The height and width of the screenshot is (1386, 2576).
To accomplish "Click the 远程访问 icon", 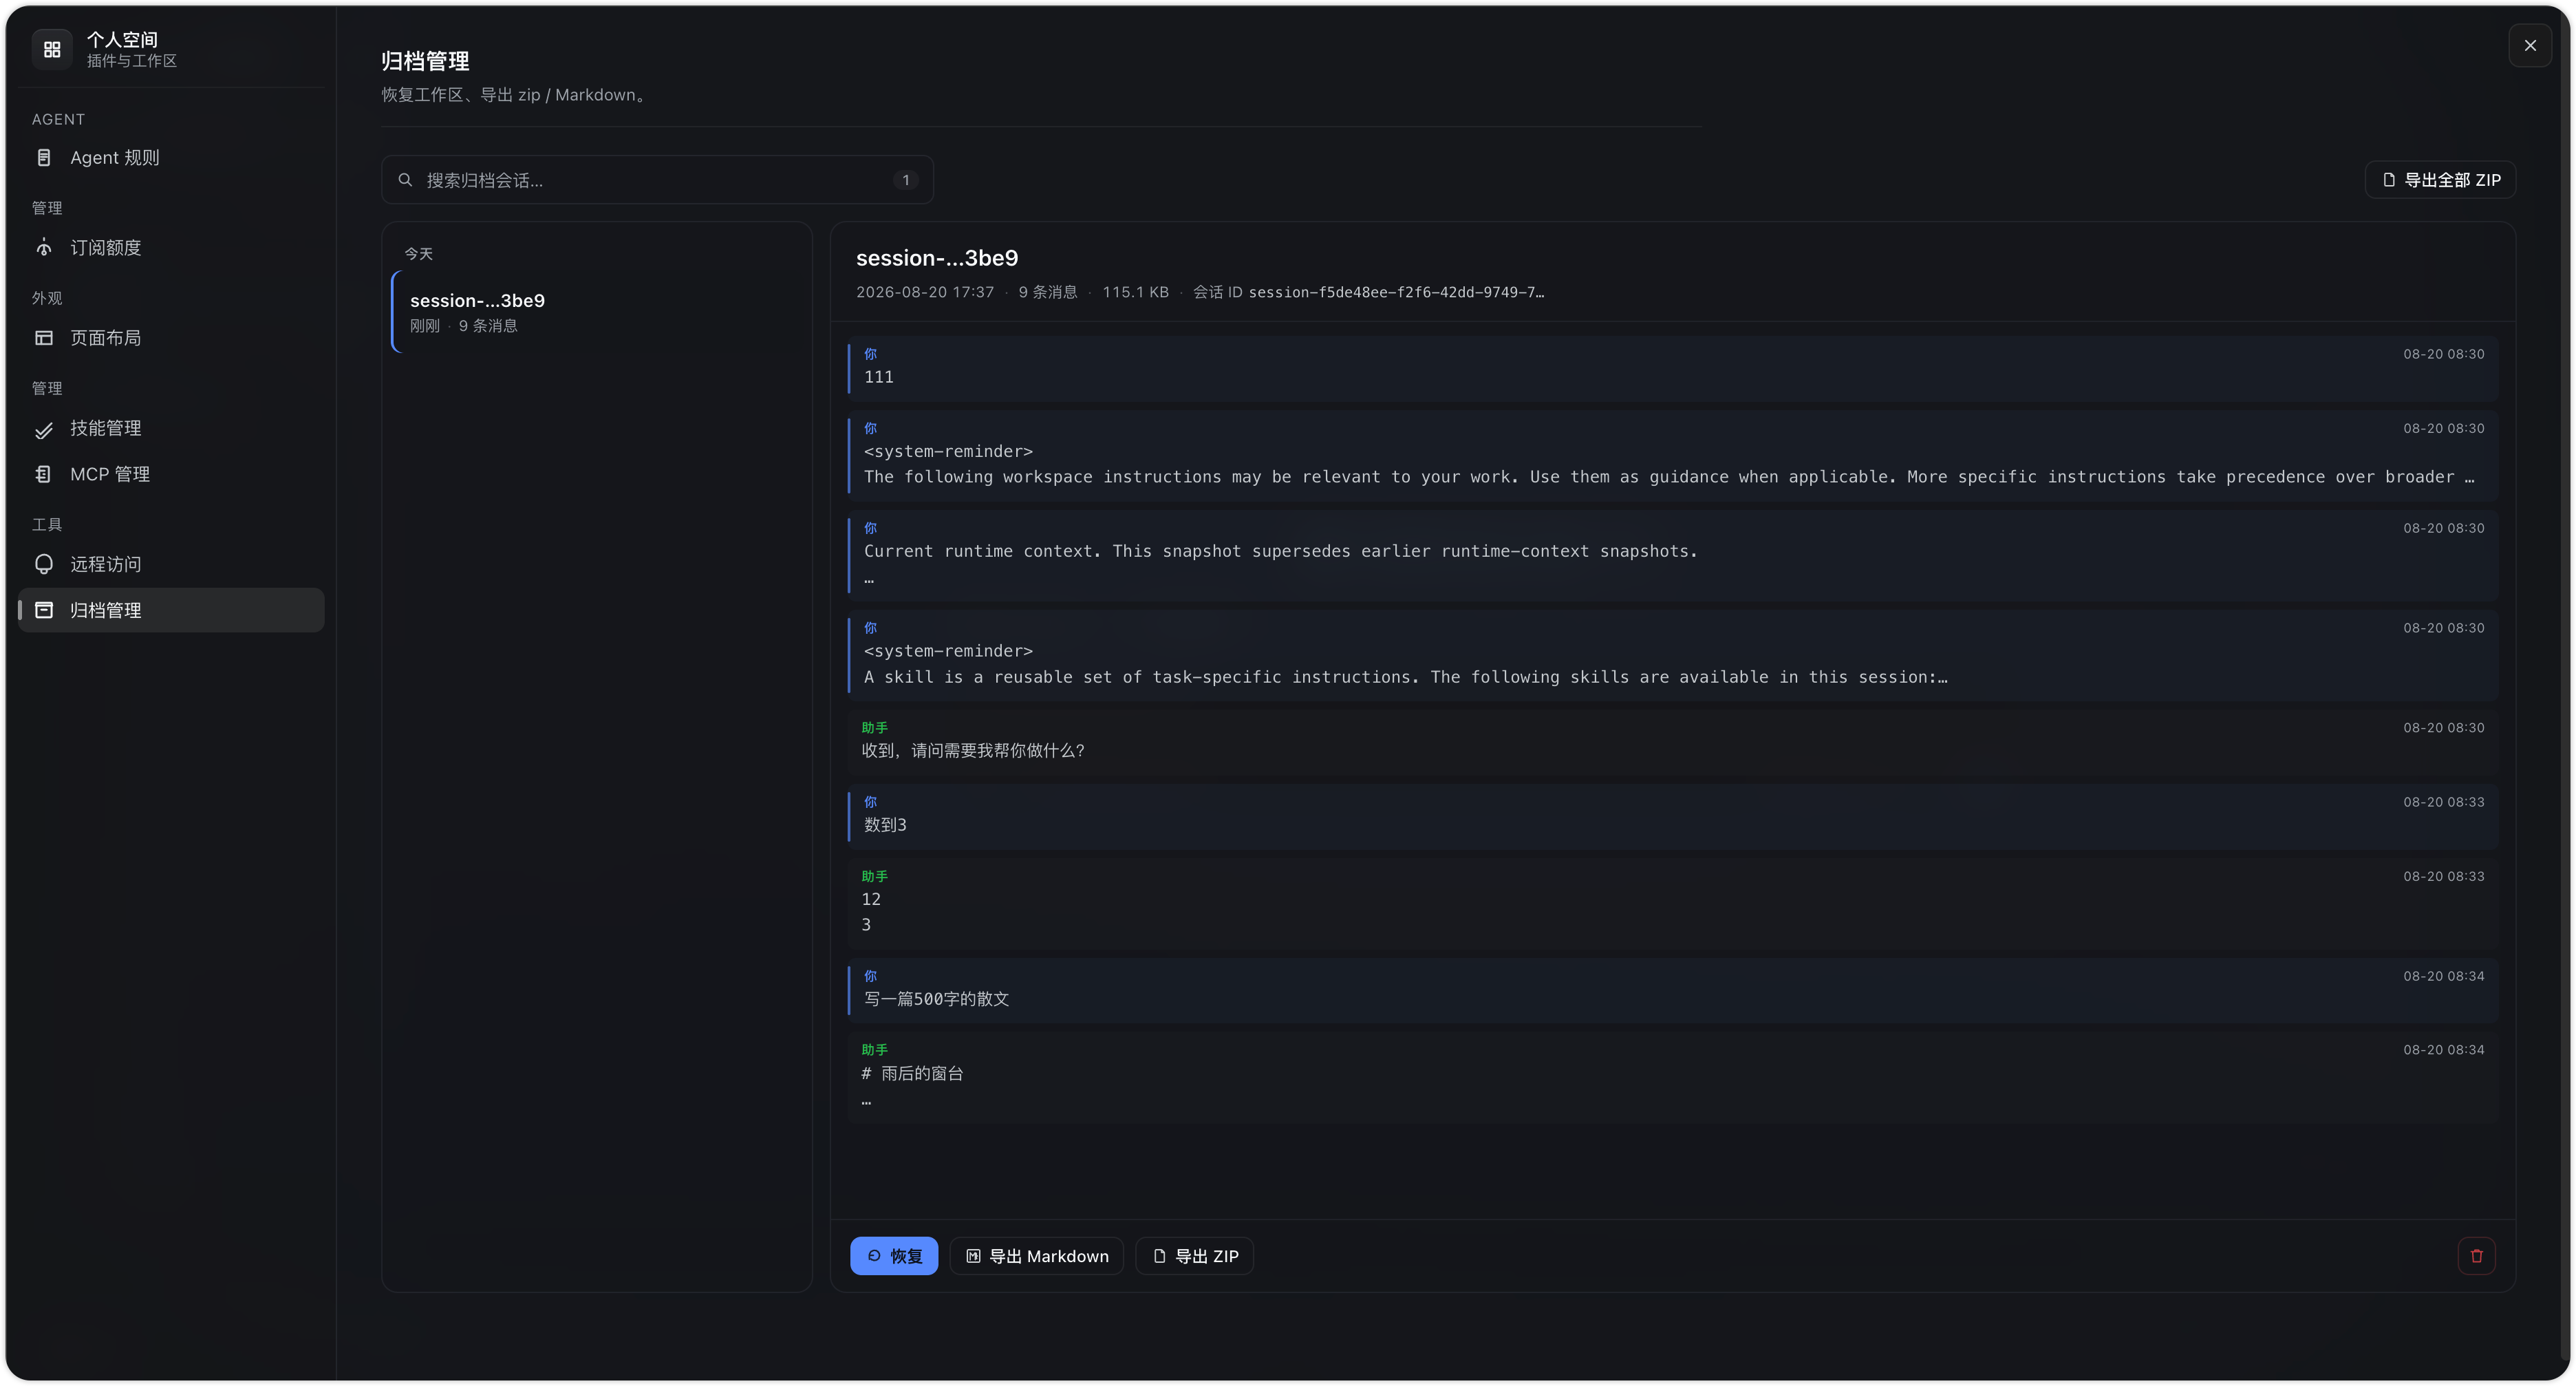I will tap(44, 565).
